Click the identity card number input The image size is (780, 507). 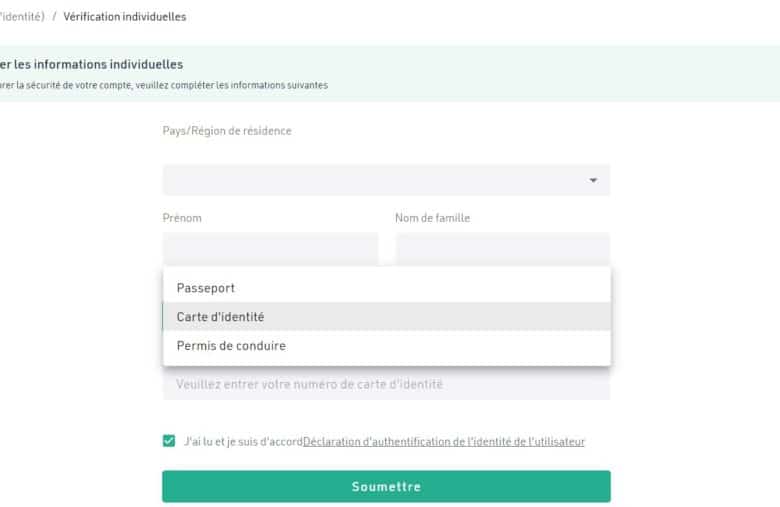[x=386, y=384]
